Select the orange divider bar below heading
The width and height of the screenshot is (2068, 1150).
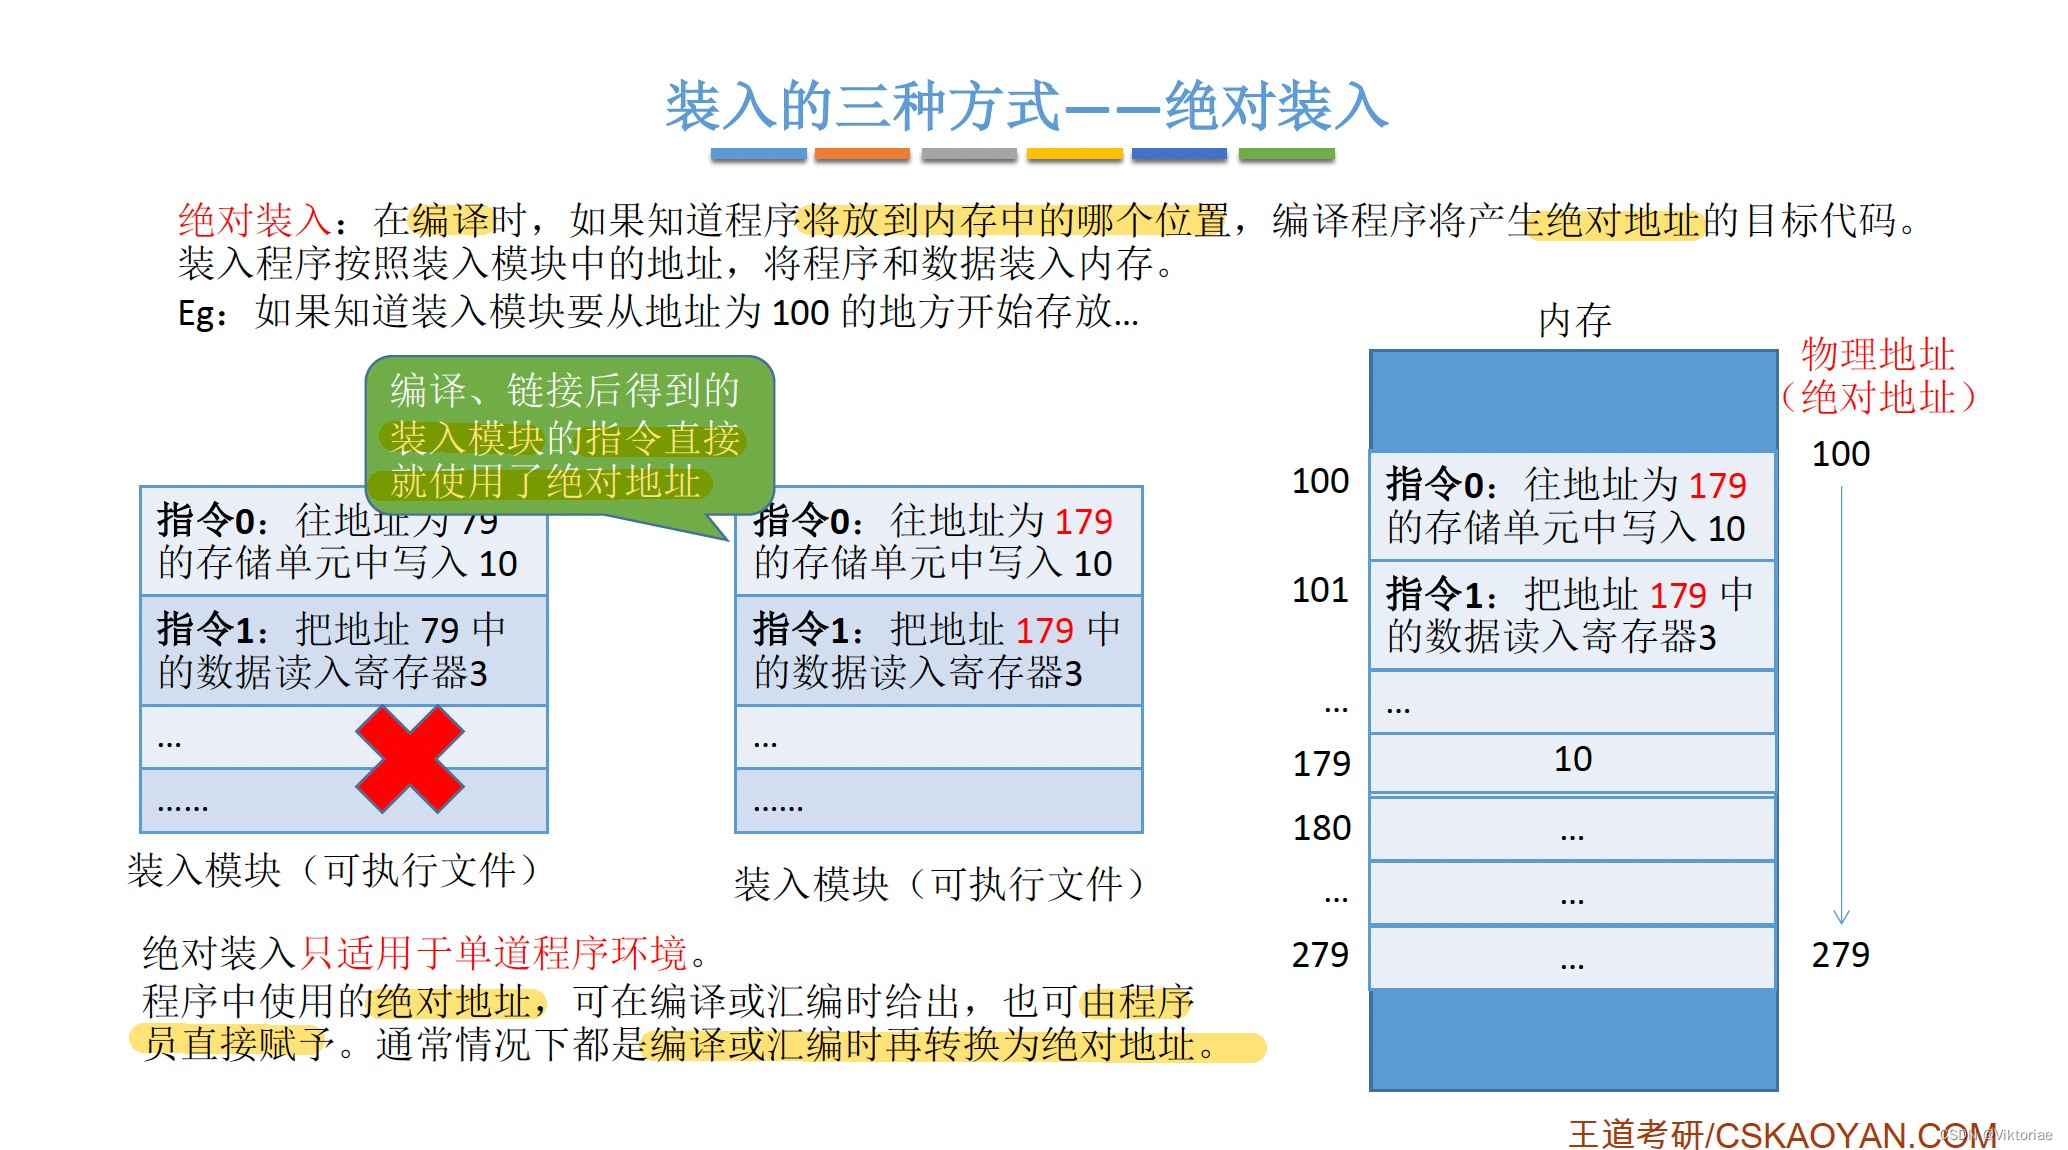863,153
